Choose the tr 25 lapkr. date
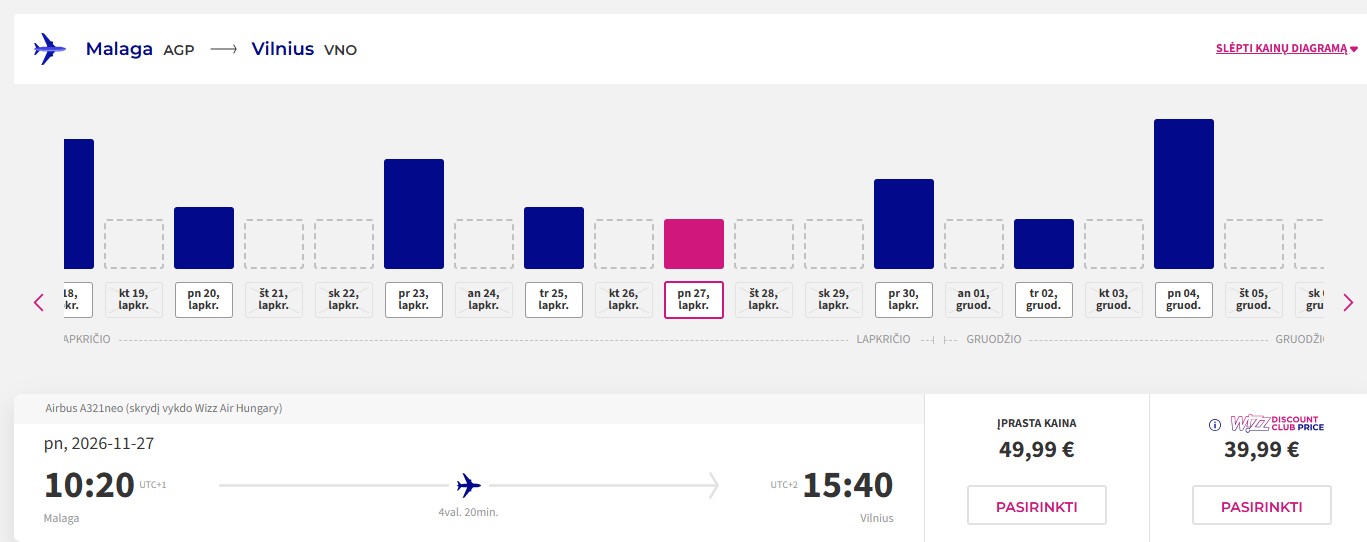The image size is (1367, 542). 554,299
